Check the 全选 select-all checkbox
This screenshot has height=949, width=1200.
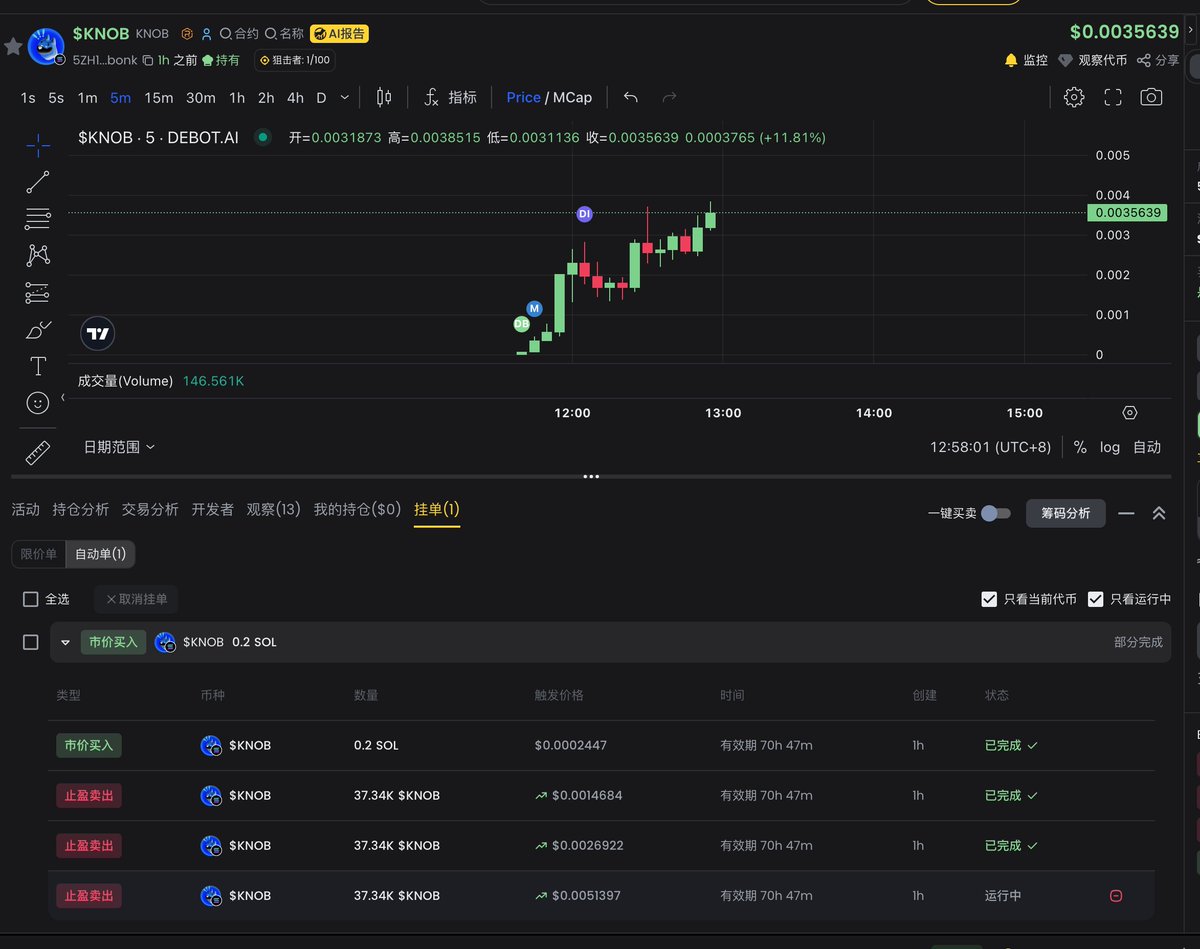click(x=31, y=599)
